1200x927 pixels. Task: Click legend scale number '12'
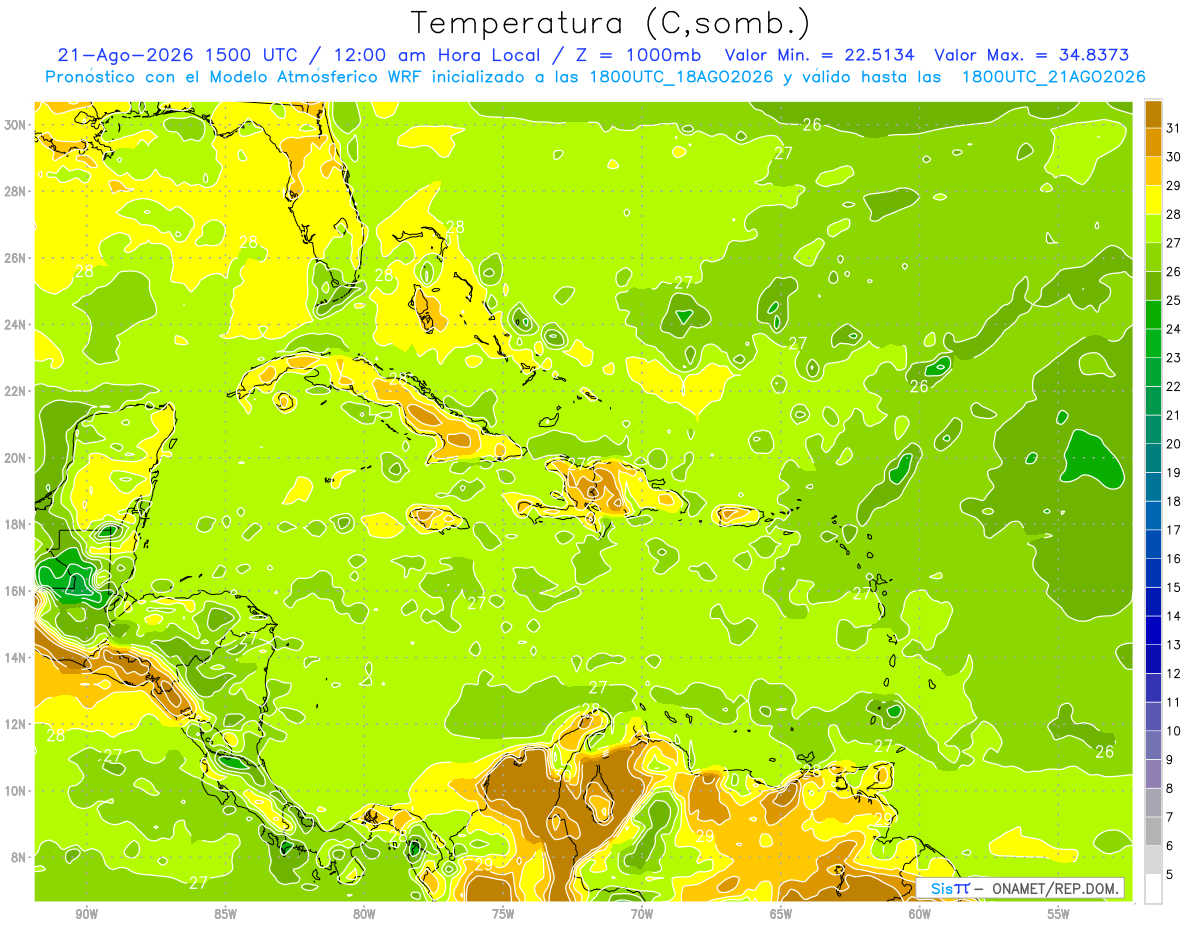pos(1174,674)
